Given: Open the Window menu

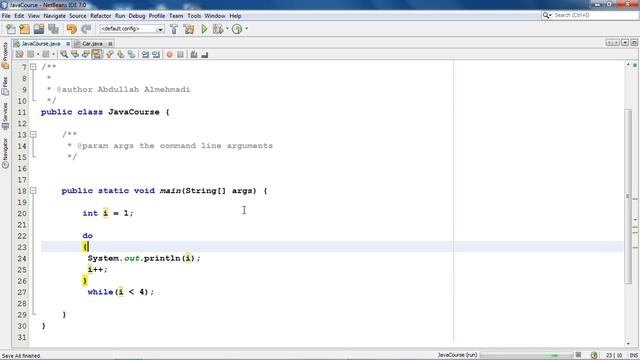Looking at the screenshot, I should tap(215, 16).
